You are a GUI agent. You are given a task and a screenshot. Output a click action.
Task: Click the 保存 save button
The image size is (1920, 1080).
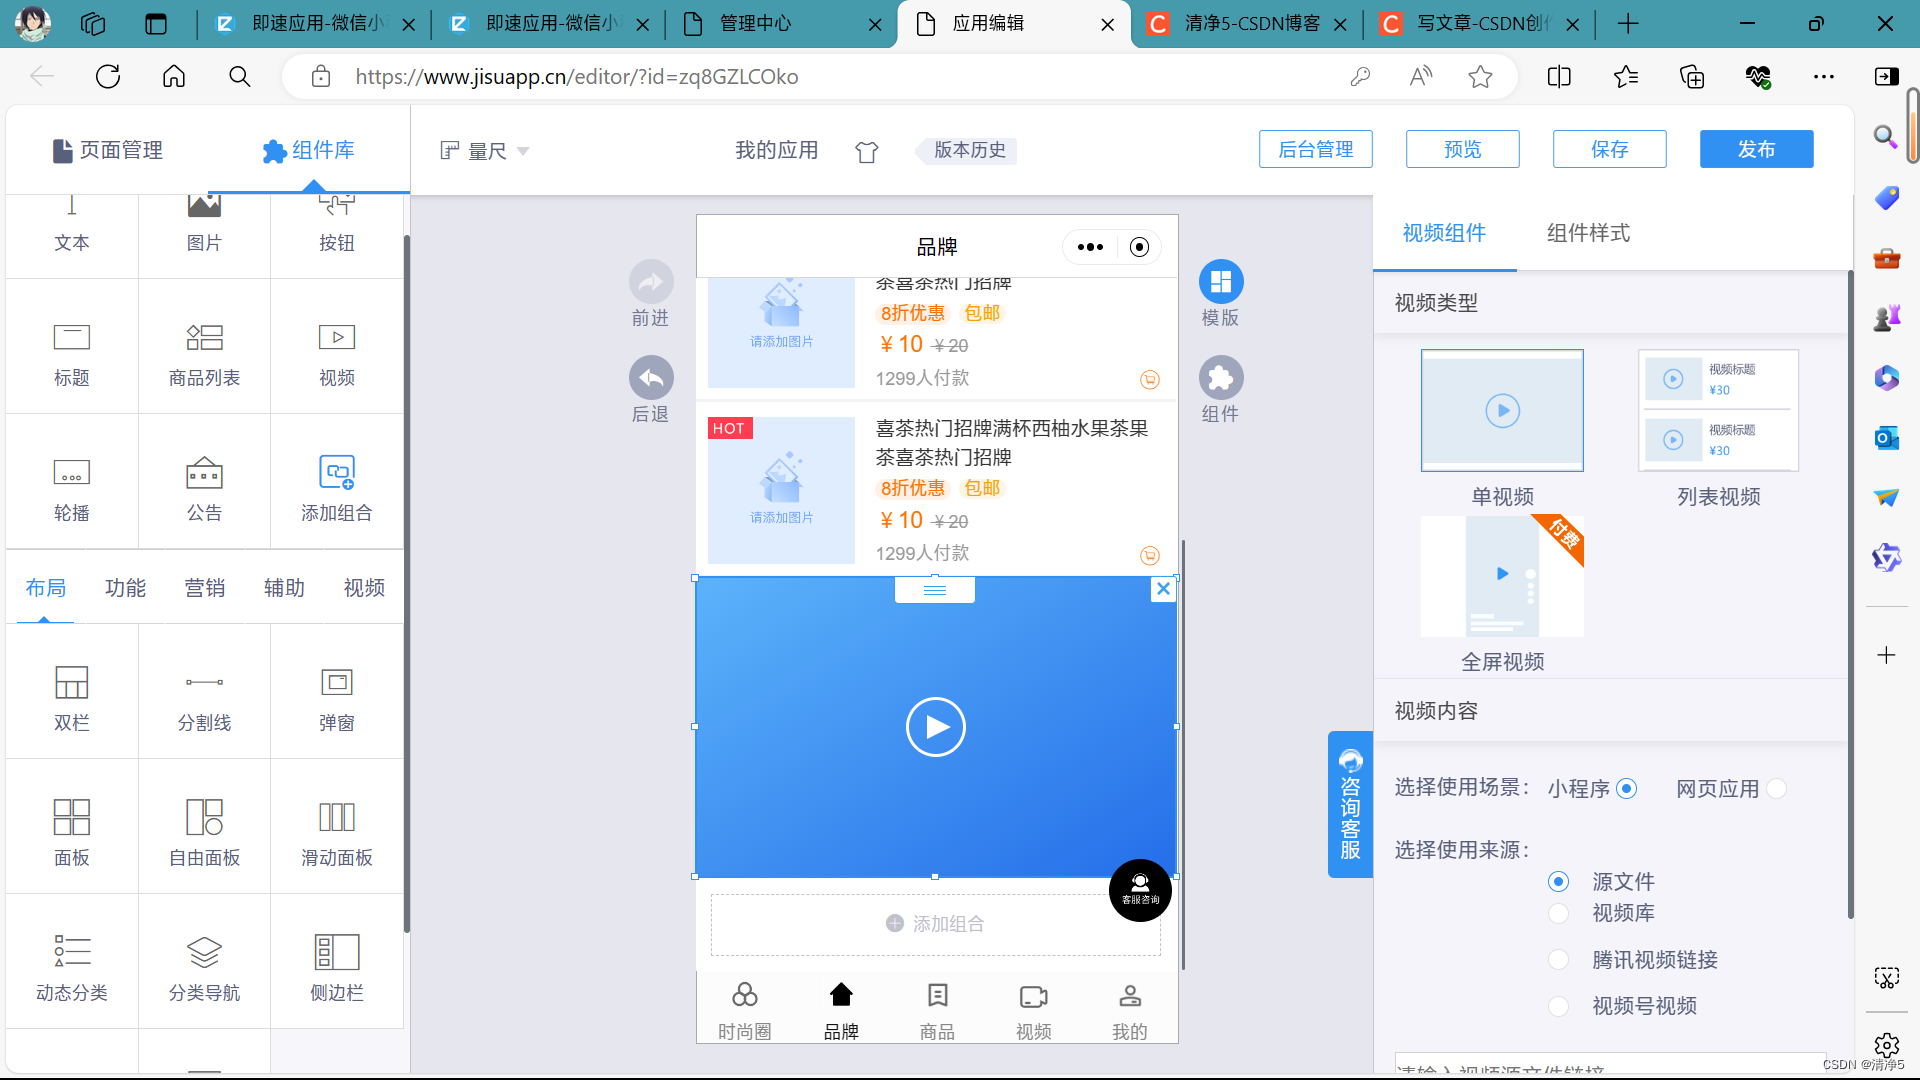tap(1609, 149)
